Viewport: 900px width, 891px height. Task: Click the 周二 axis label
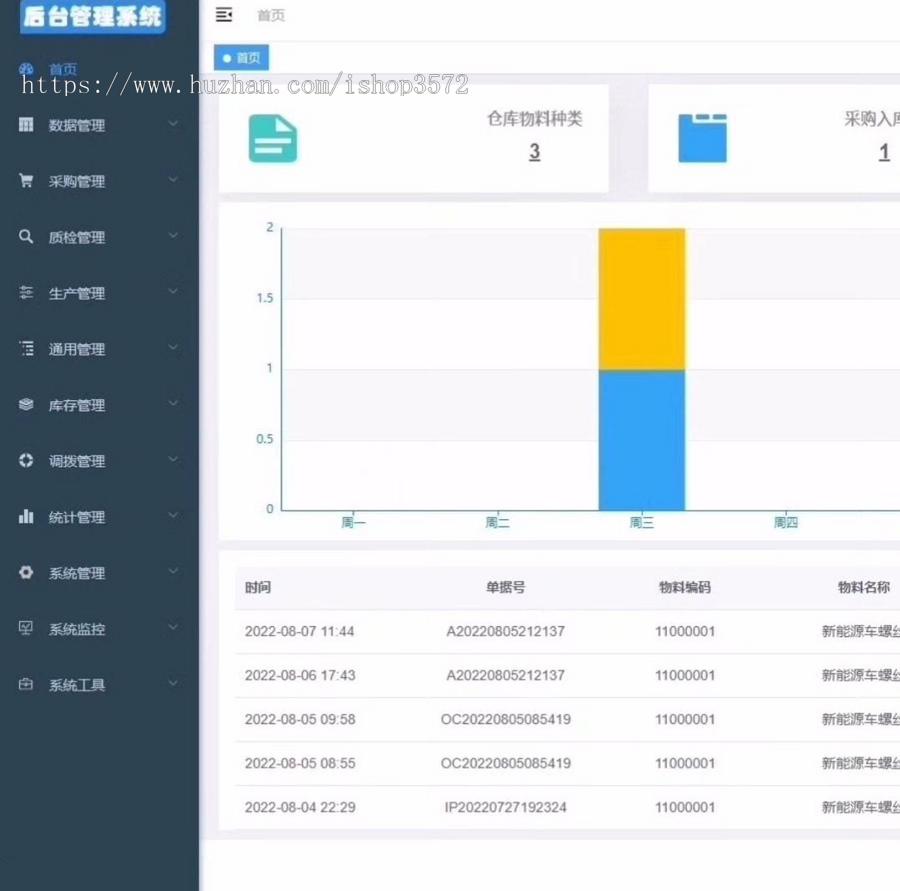497,522
